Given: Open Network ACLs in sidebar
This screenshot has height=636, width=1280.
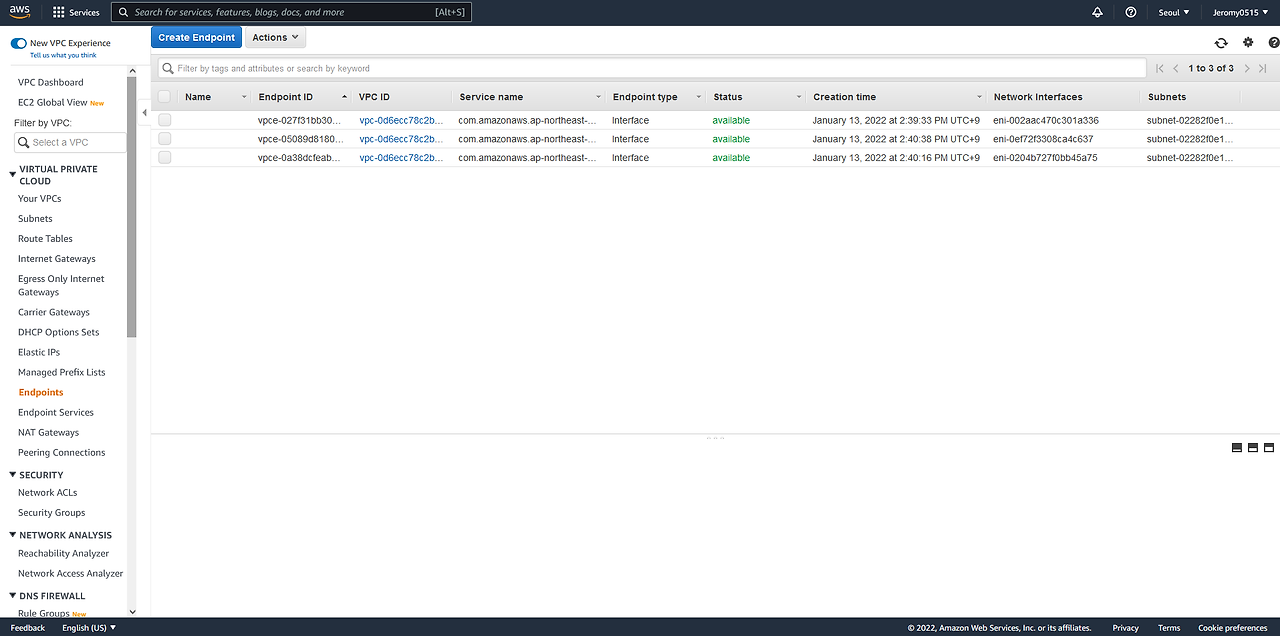Looking at the screenshot, I should (x=47, y=493).
